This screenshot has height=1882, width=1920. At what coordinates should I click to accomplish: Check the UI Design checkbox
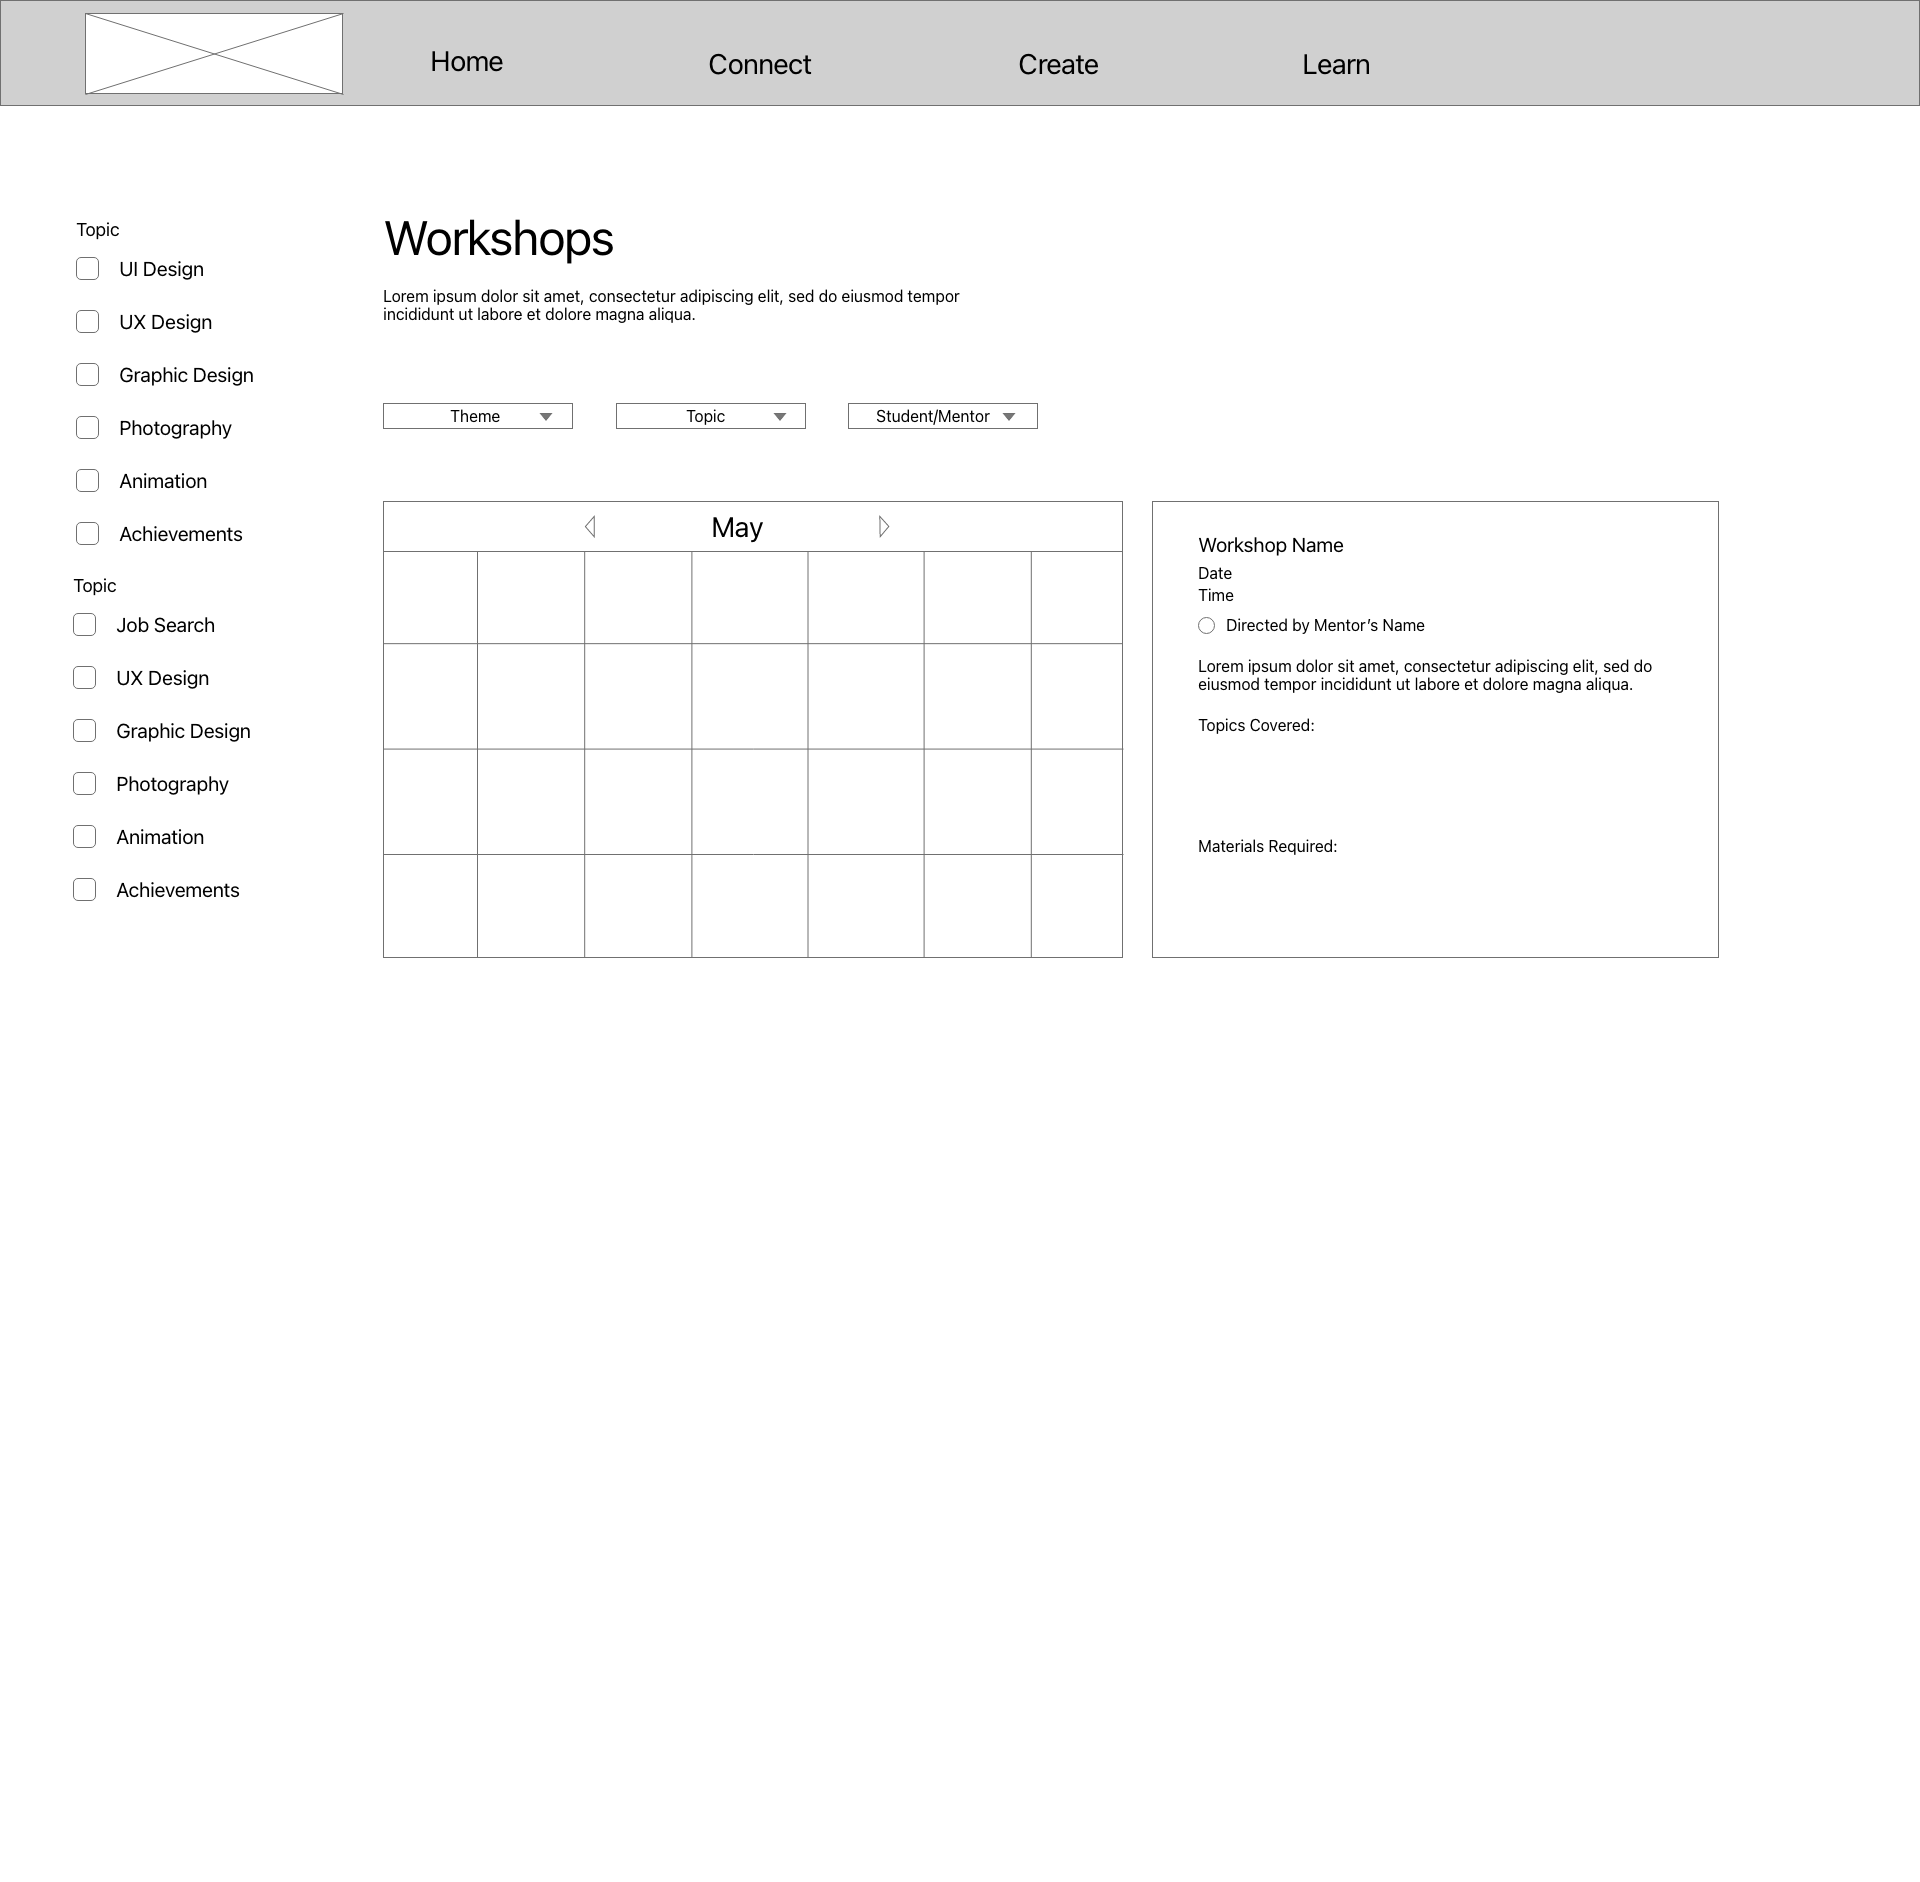(88, 269)
